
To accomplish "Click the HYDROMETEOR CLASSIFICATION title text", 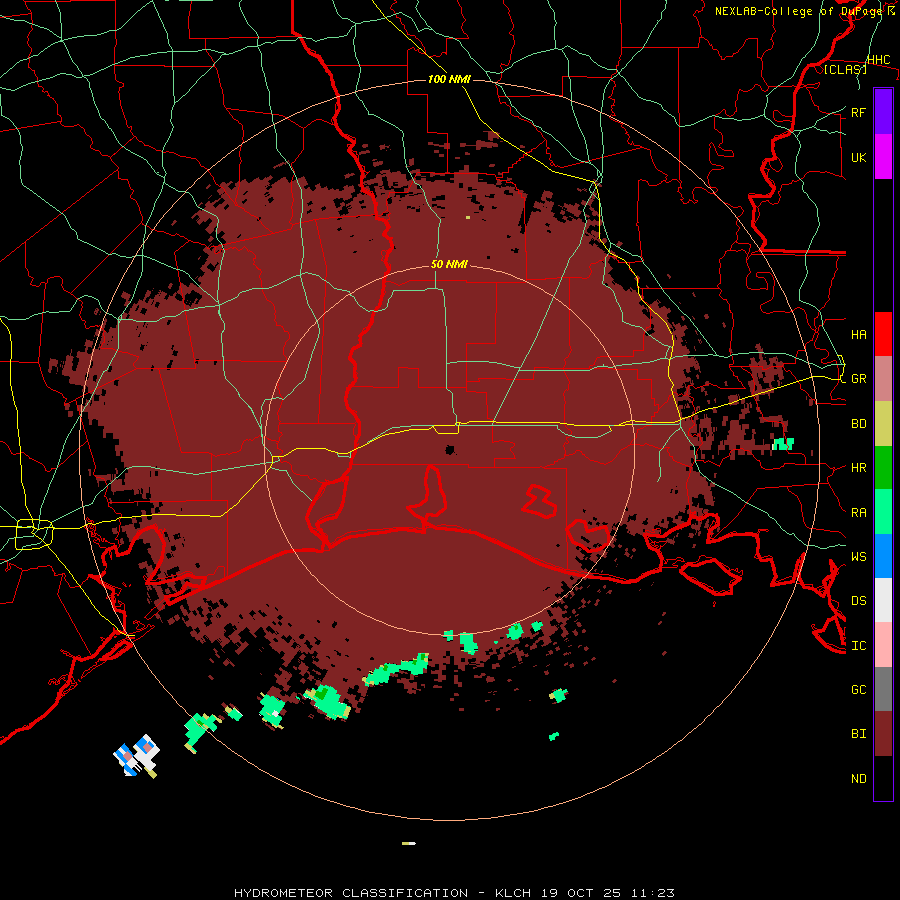I will coord(351,893).
